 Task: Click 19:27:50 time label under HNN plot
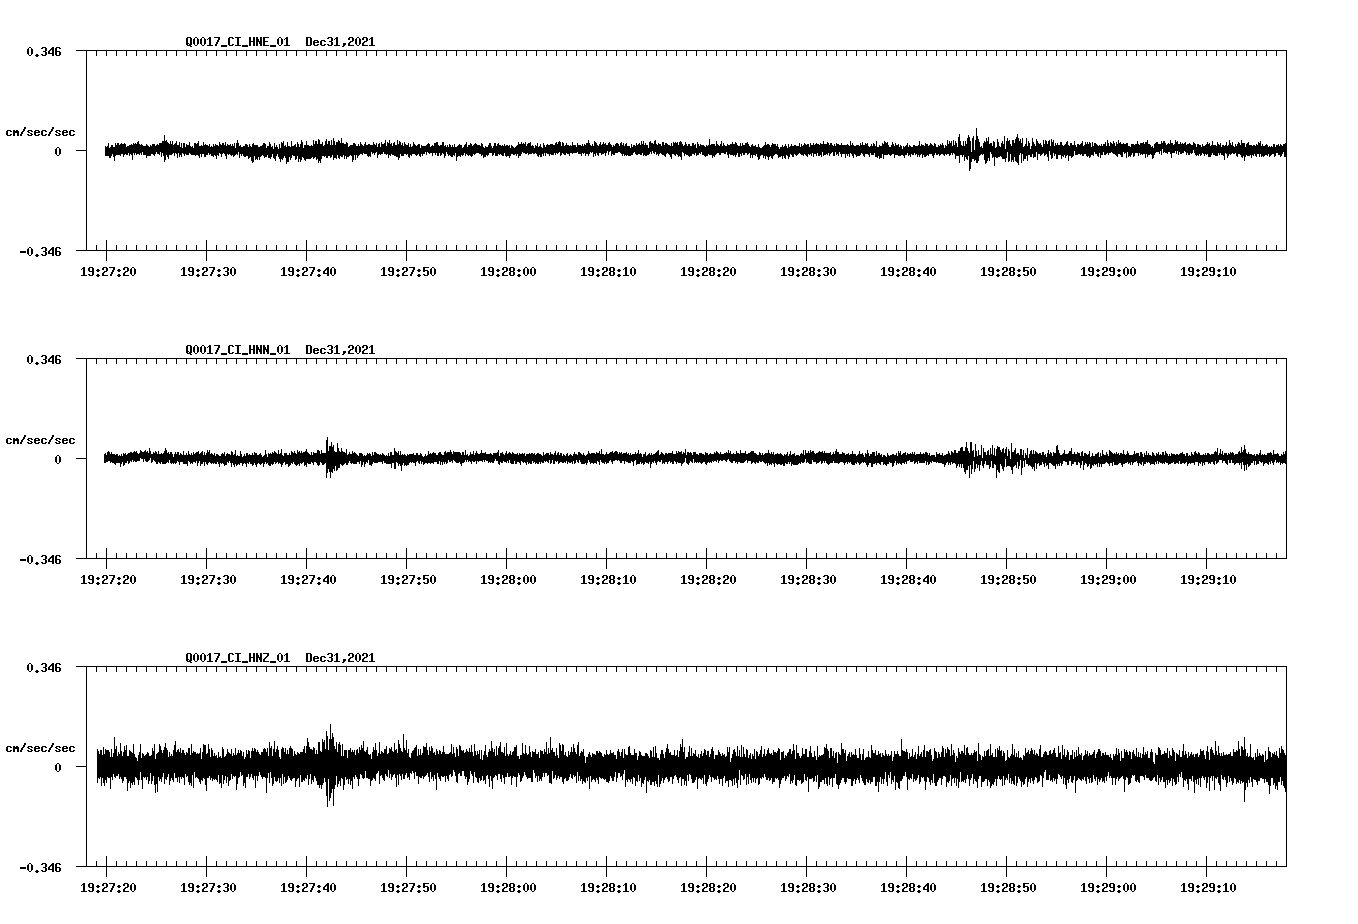tap(408, 580)
